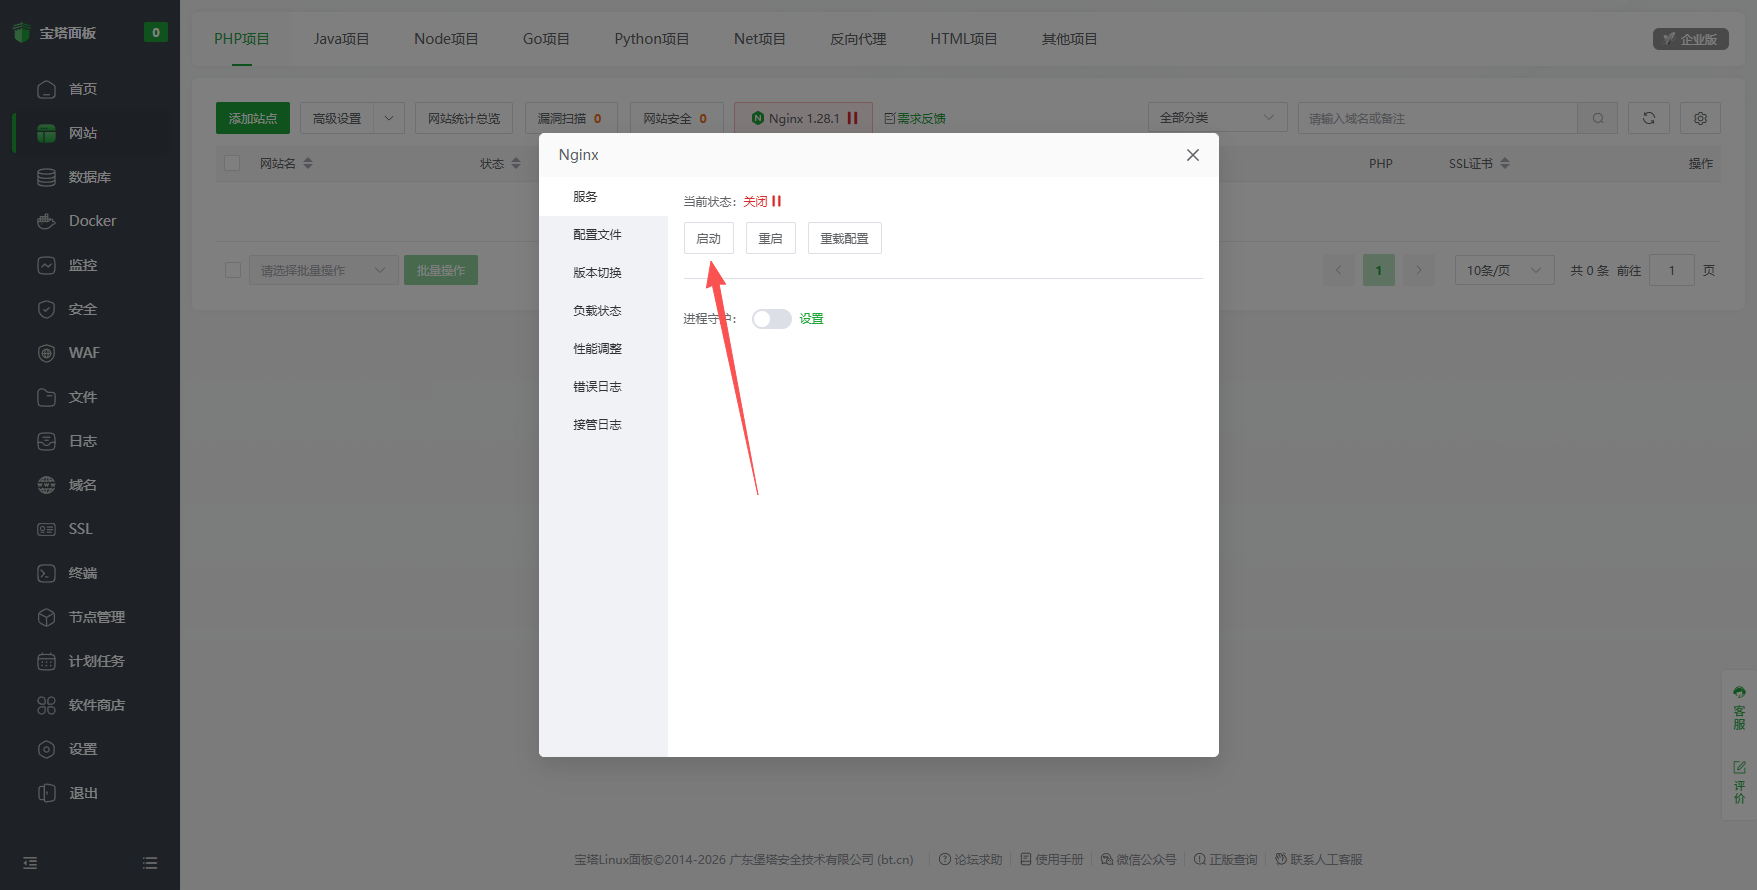Click the WAF globe icon in the sidebar
1757x890 pixels.
click(46, 353)
